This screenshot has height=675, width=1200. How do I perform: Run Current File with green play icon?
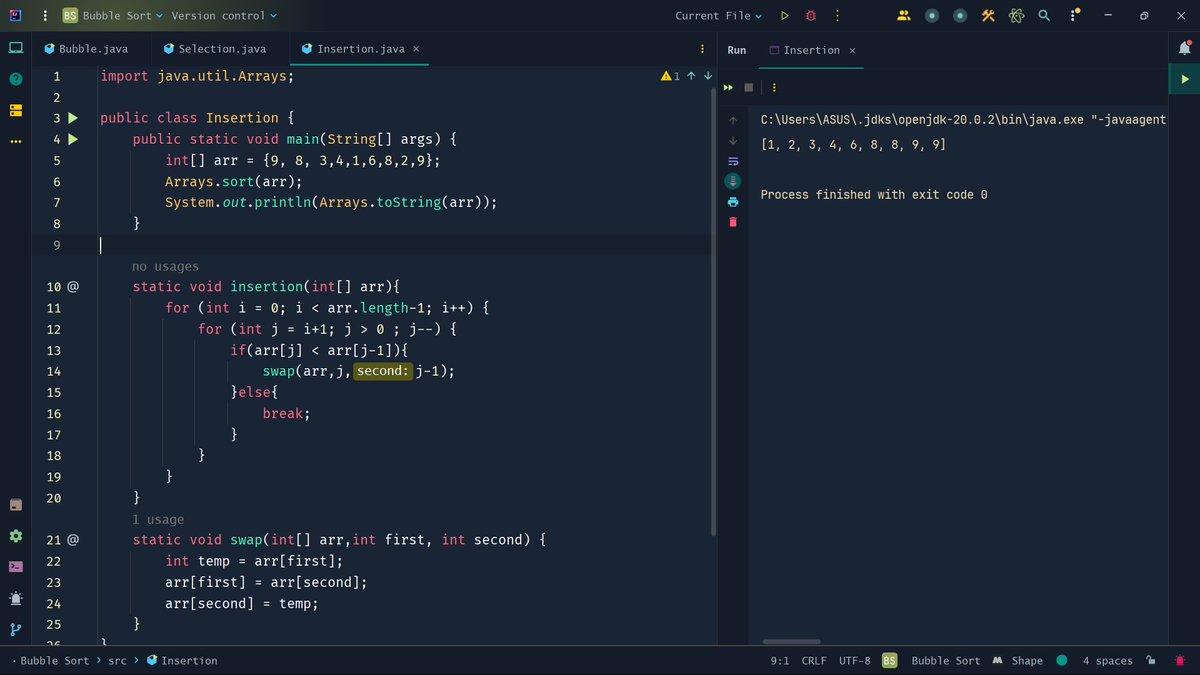coord(785,15)
